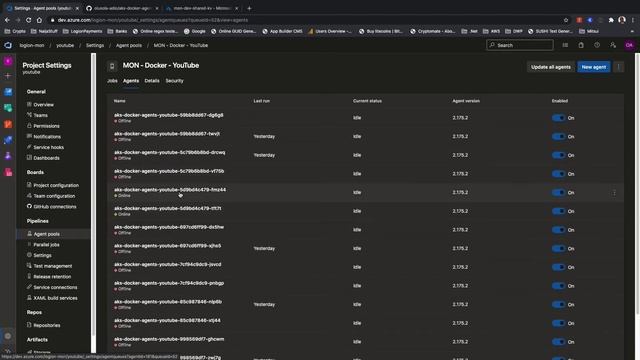Go to Agent pools breadcrumb

pos(129,45)
